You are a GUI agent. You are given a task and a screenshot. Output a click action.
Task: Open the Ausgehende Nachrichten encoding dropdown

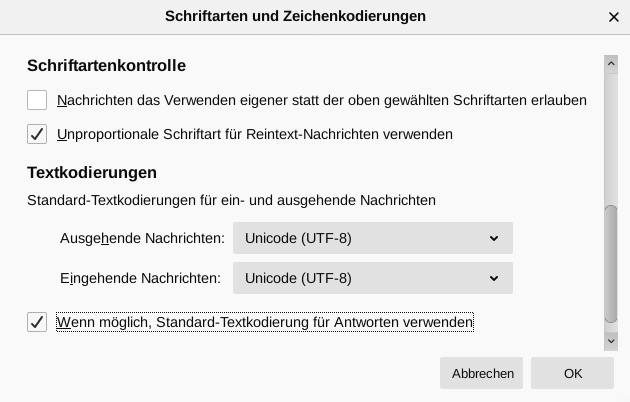coord(372,239)
